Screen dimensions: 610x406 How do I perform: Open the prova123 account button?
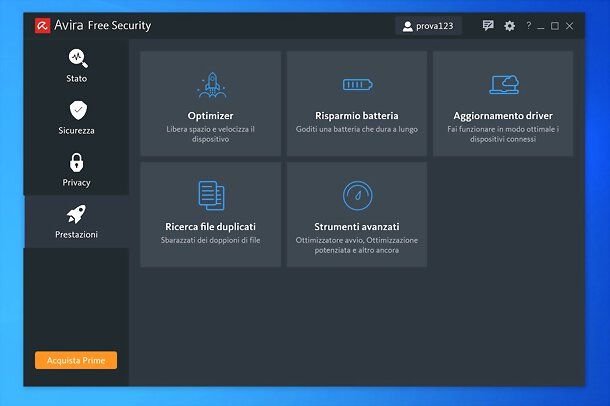click(428, 26)
